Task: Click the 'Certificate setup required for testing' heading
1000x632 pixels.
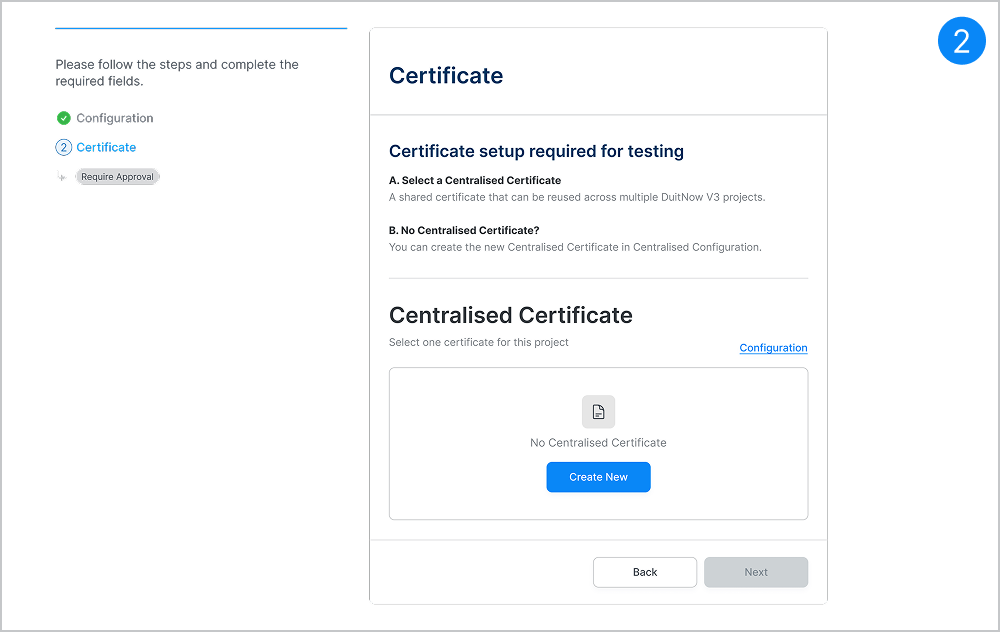Action: tap(536, 152)
